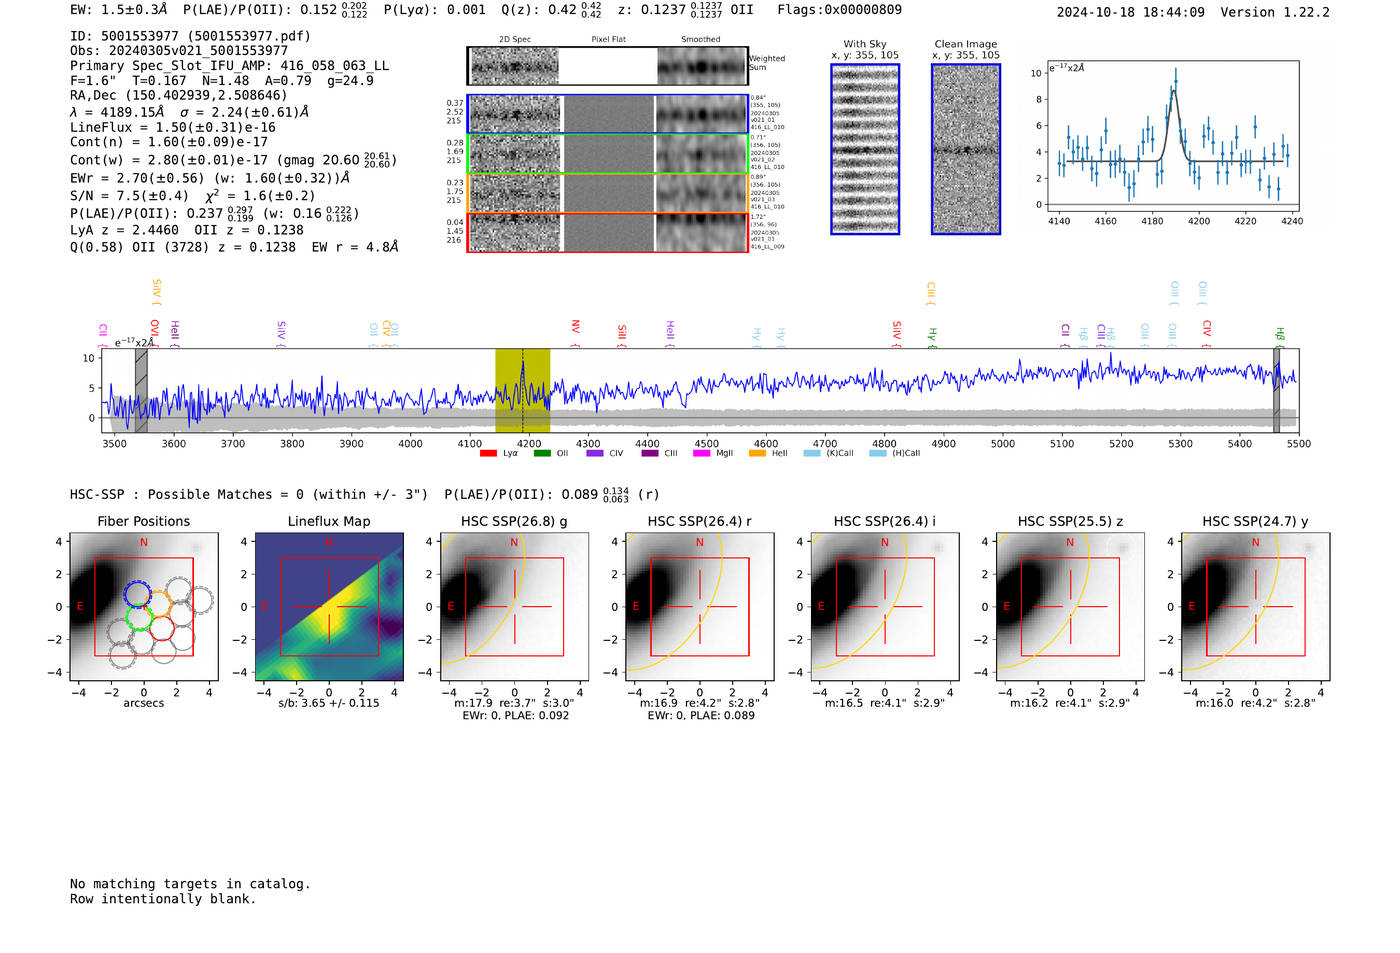Click the 'LyA z = 2.4460' redshift line

click(125, 230)
